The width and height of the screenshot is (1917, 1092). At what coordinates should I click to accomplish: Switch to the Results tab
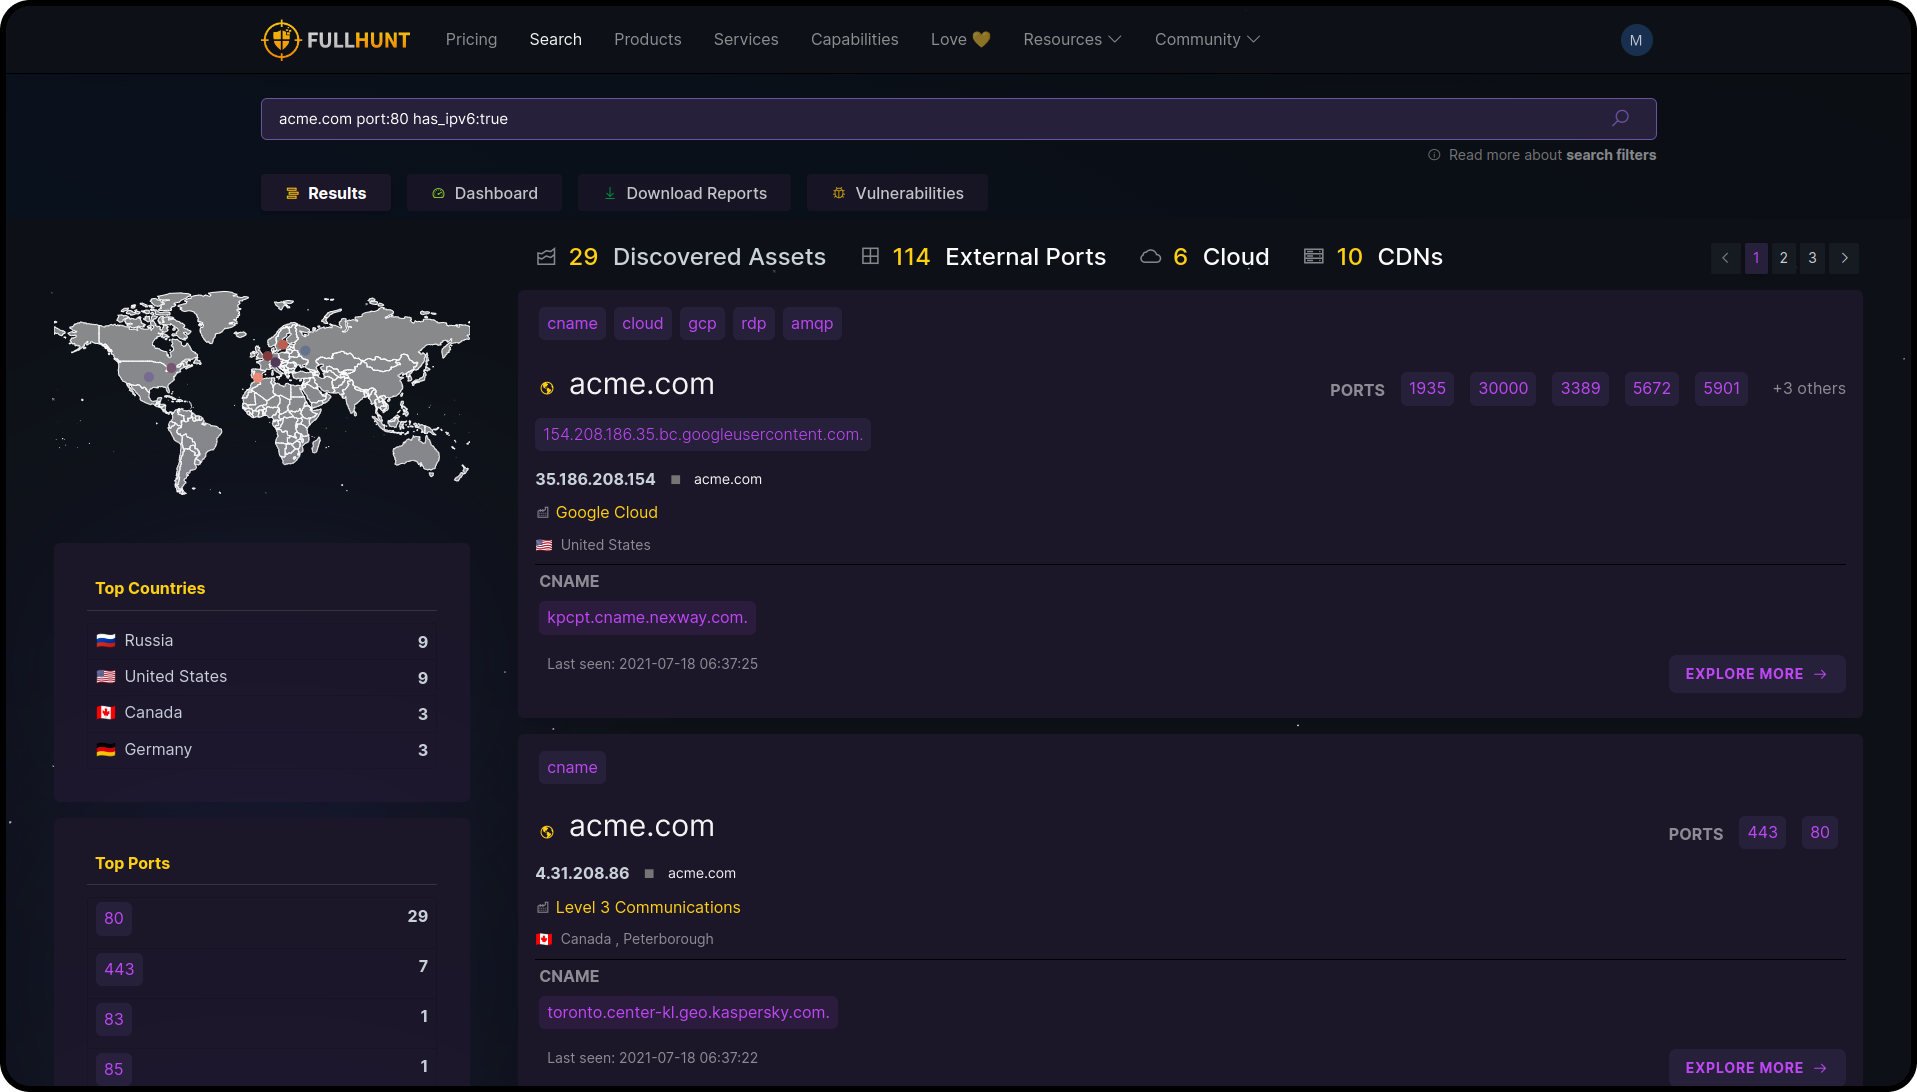(x=326, y=193)
